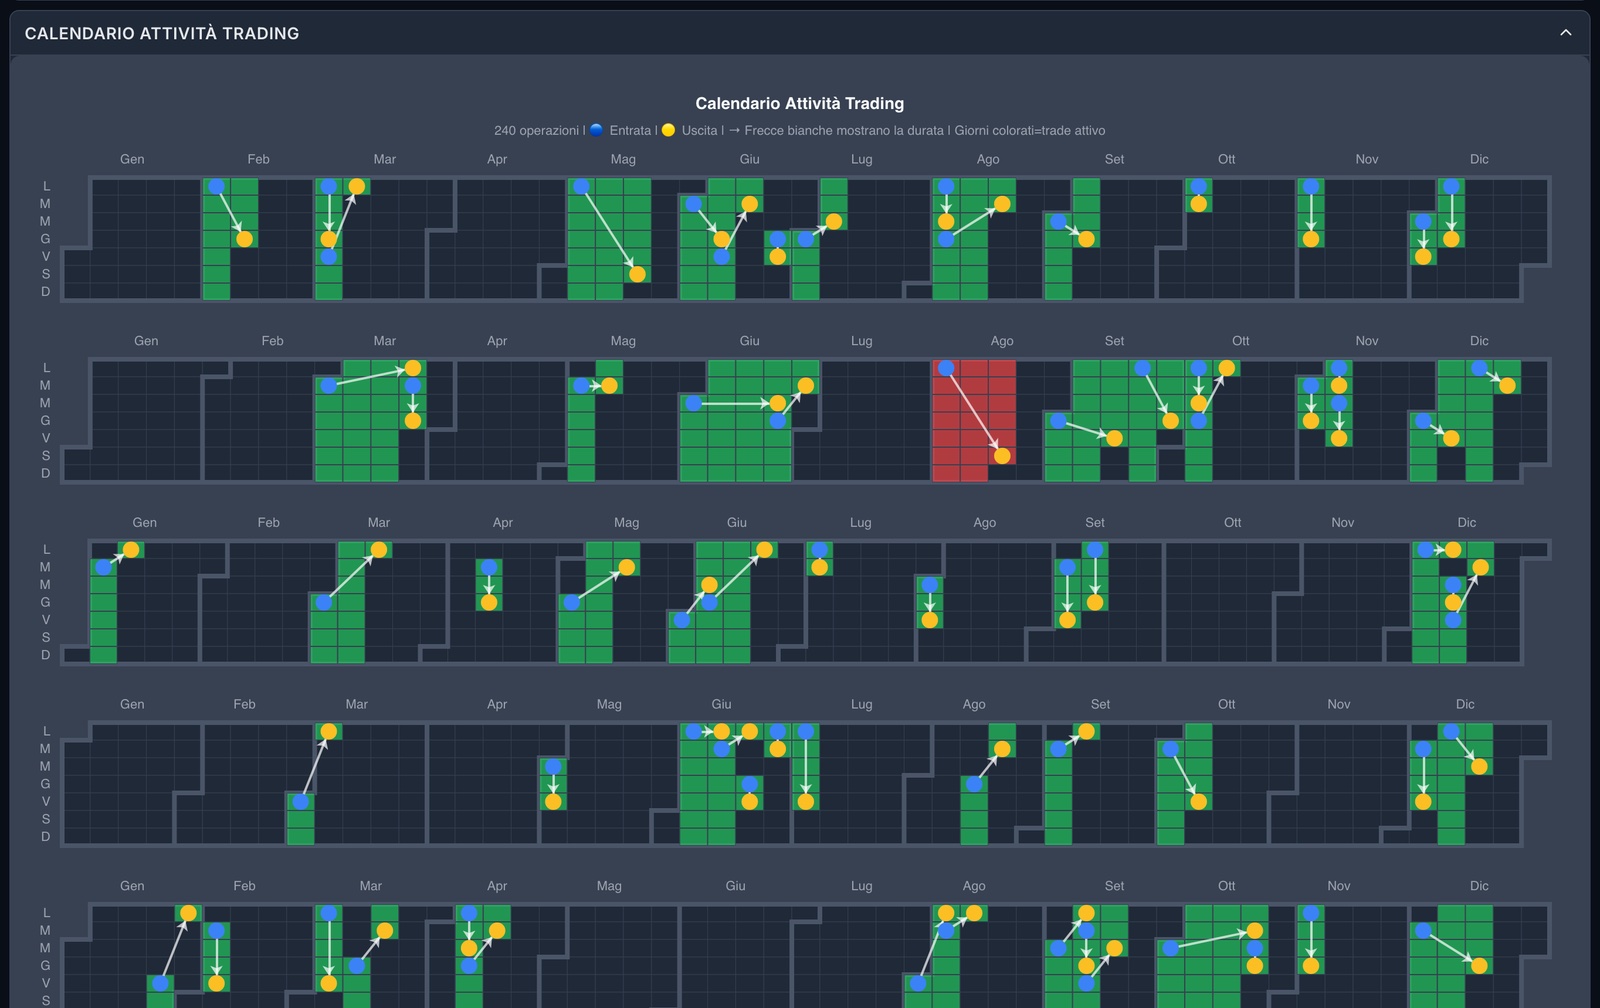
Task: Click the 'Ago' month label in the second calendar row
Action: tap(1002, 341)
